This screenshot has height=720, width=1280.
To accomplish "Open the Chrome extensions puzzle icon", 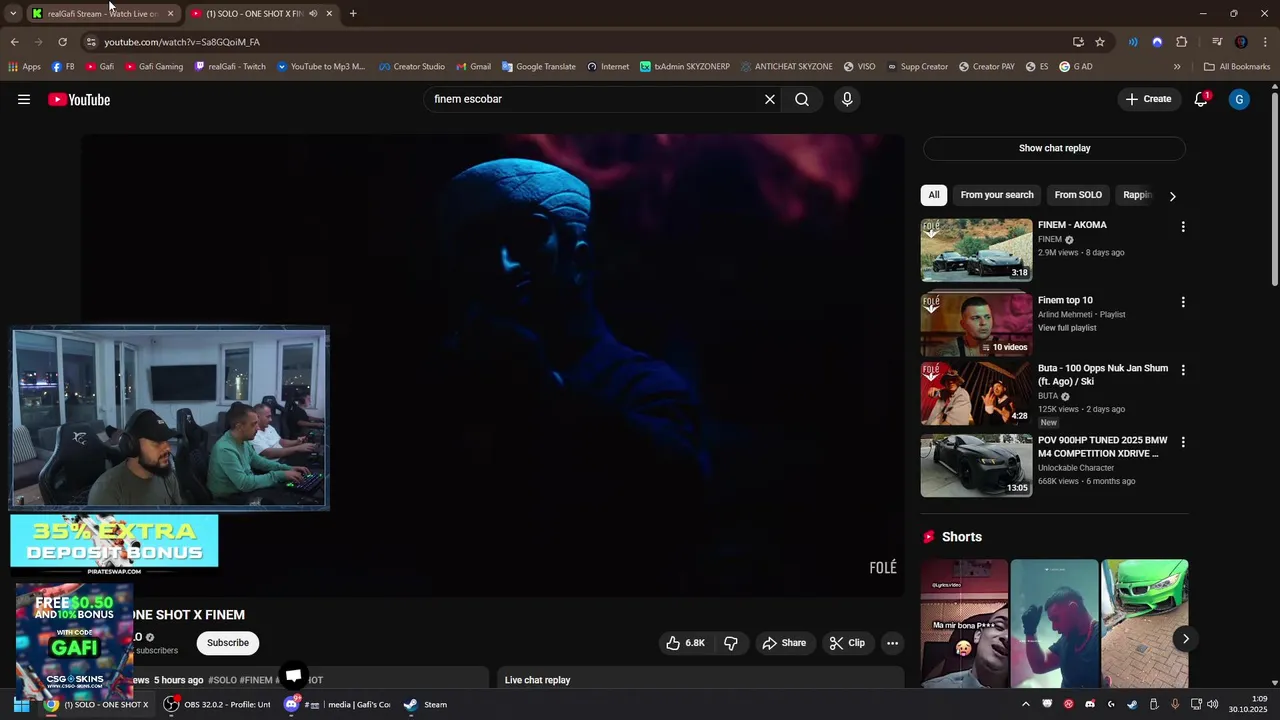I will point(1181,42).
